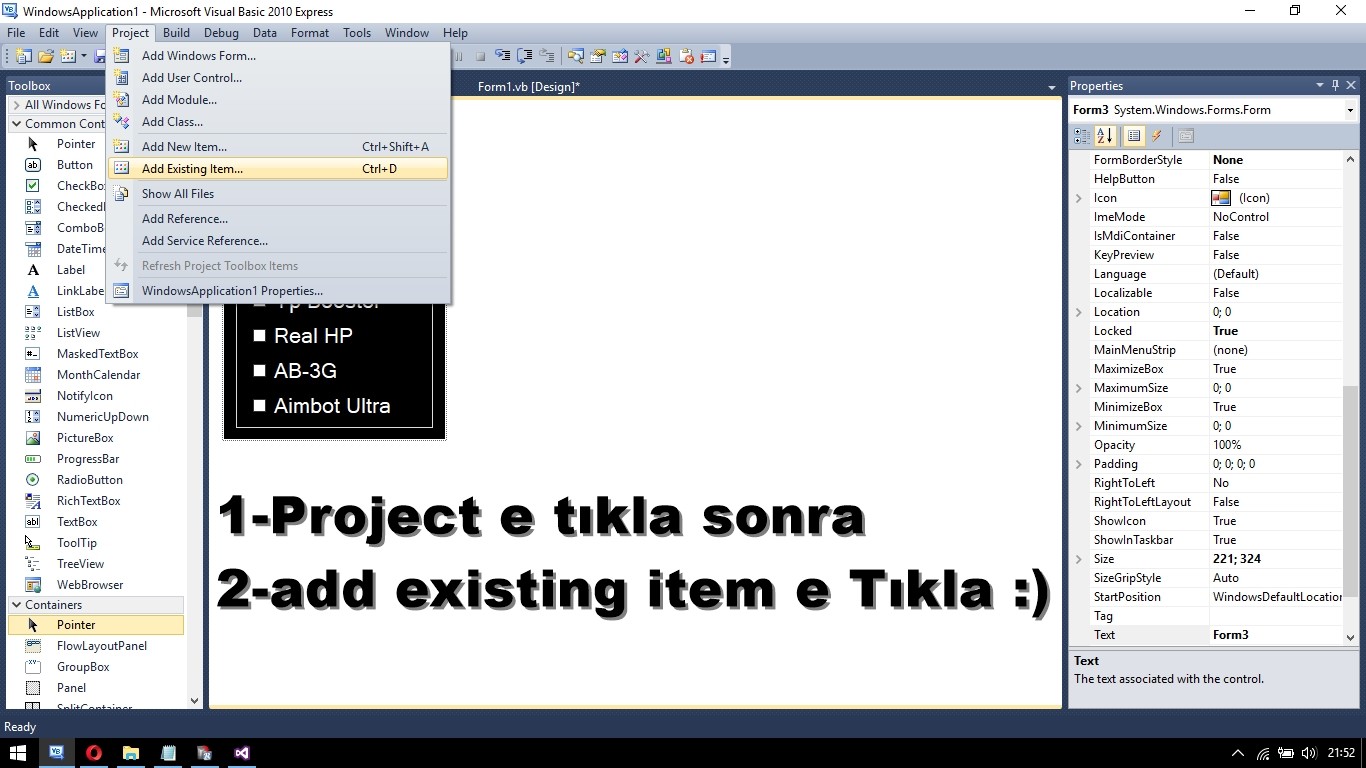Image resolution: width=1366 pixels, height=768 pixels.
Task: Choose WindowsApplication1 Properties menu entry
Action: [x=279, y=291]
